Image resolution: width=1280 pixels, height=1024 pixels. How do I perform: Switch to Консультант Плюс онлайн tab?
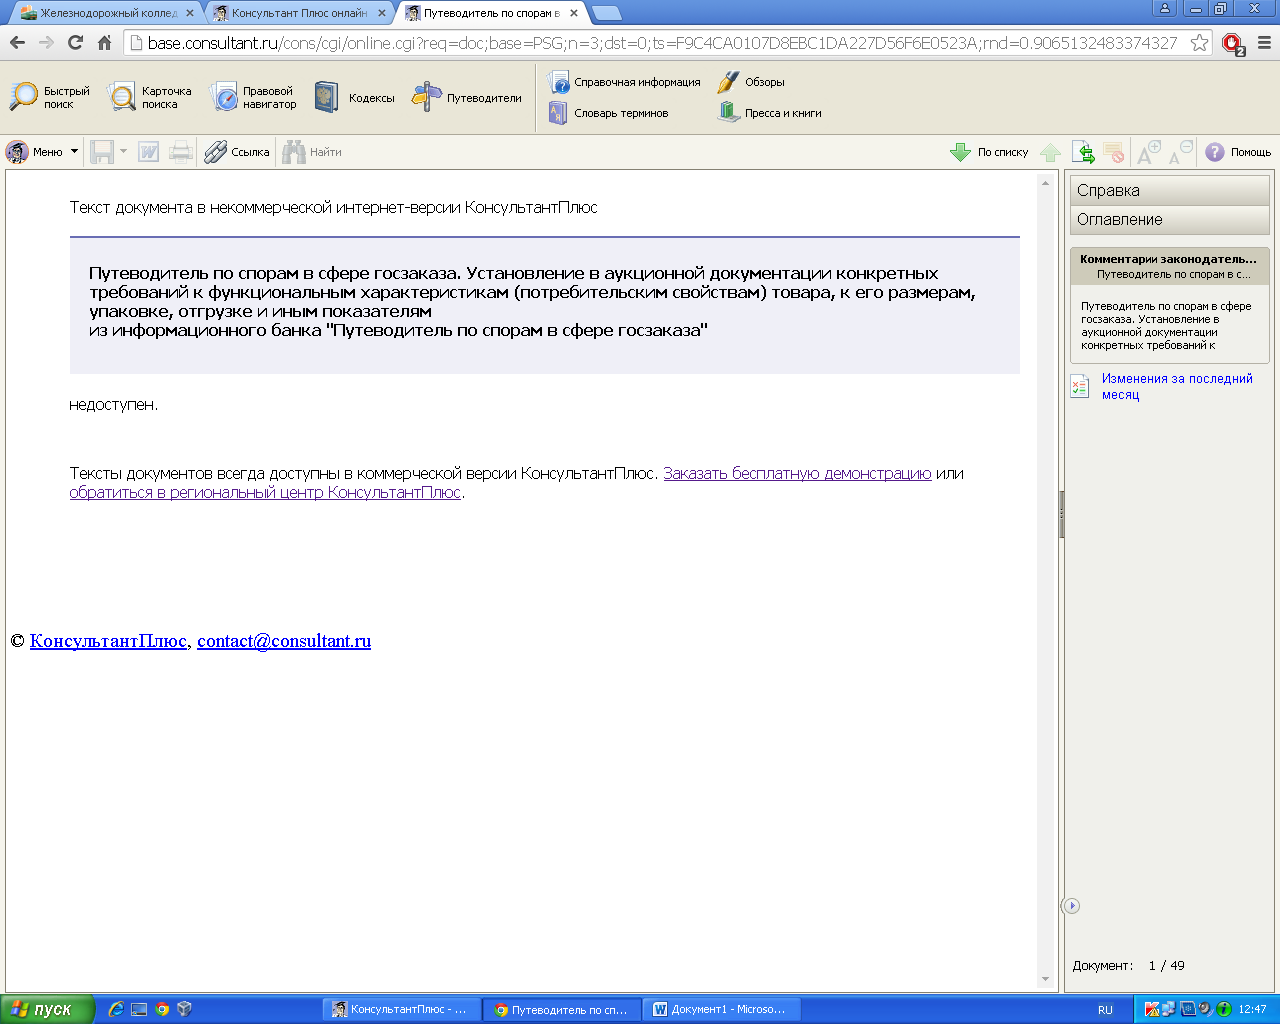pos(299,13)
